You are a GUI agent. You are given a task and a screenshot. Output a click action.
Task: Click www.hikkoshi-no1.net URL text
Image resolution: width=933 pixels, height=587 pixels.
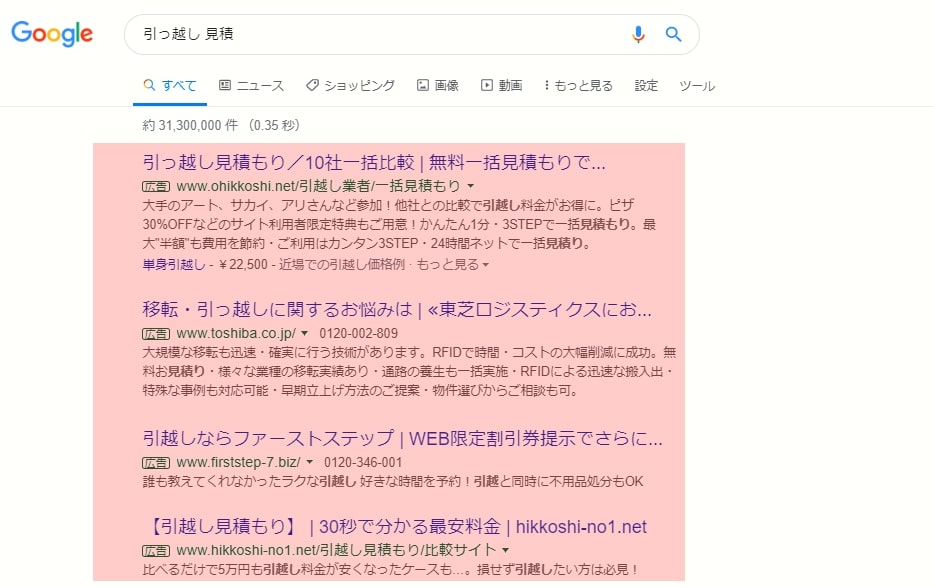(336, 550)
